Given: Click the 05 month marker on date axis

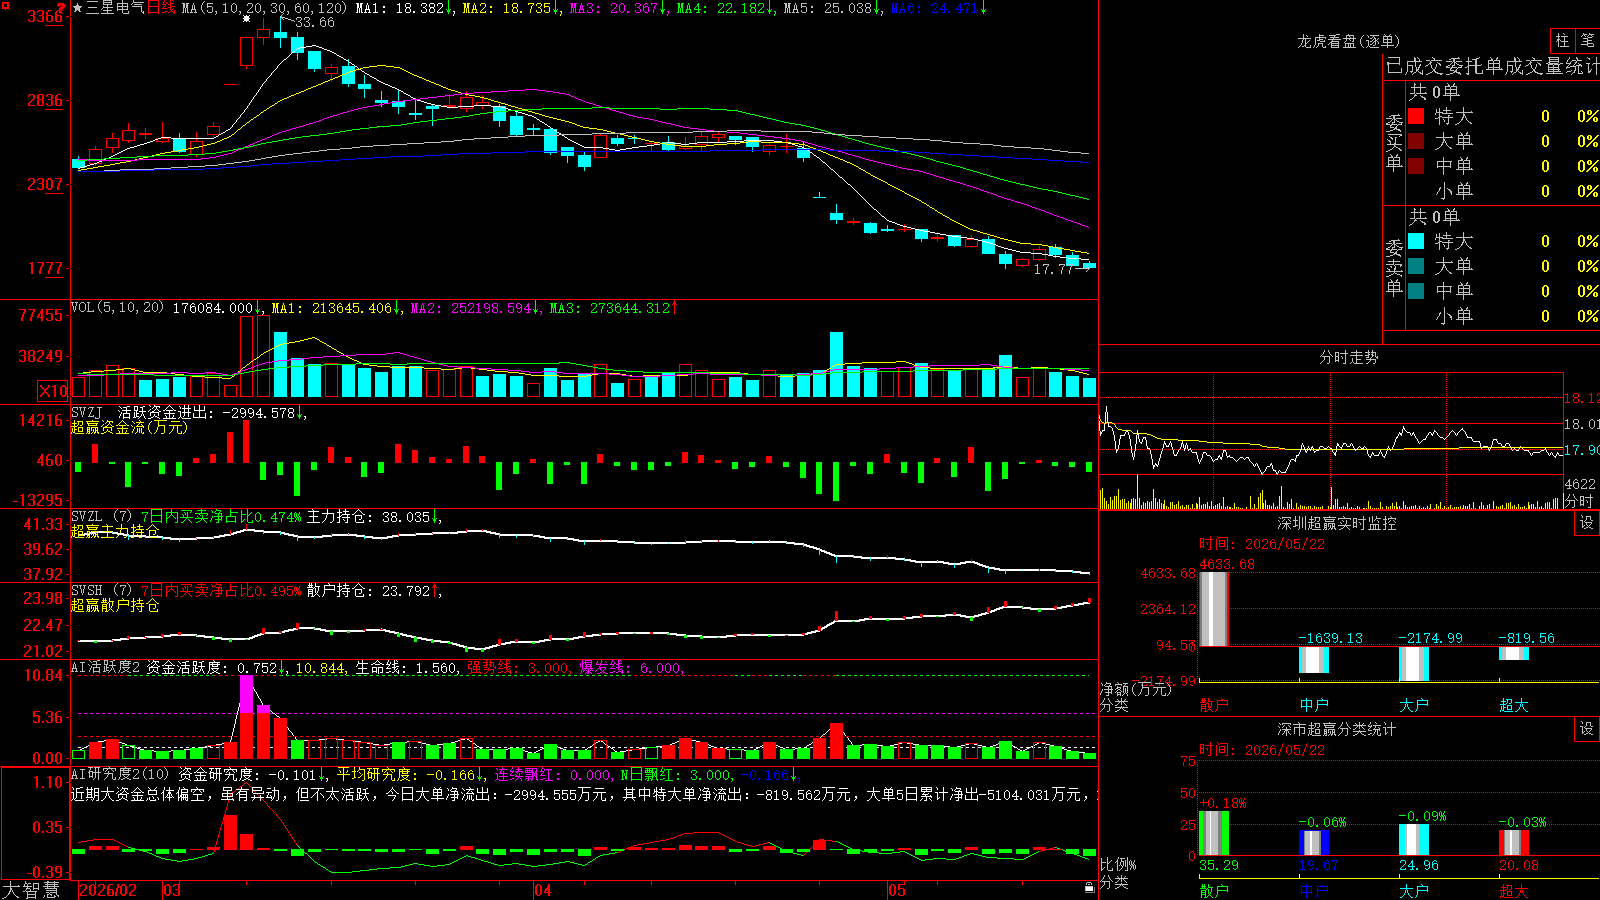Looking at the screenshot, I should [x=897, y=890].
